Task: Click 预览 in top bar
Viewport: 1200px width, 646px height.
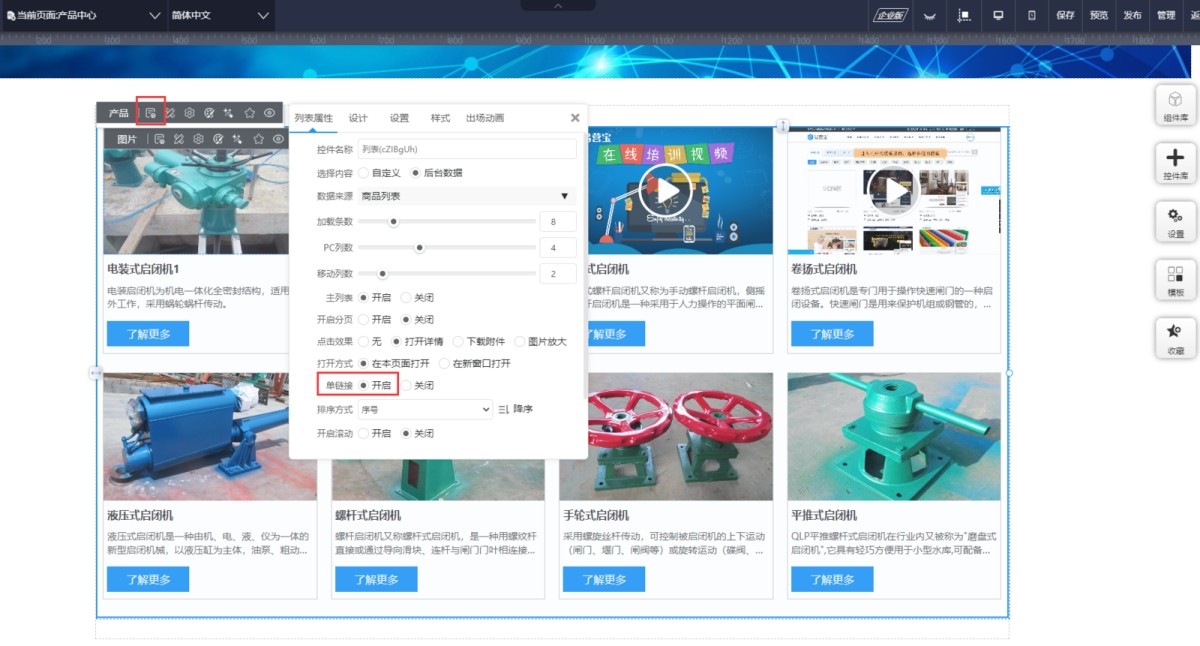Action: tap(1099, 15)
